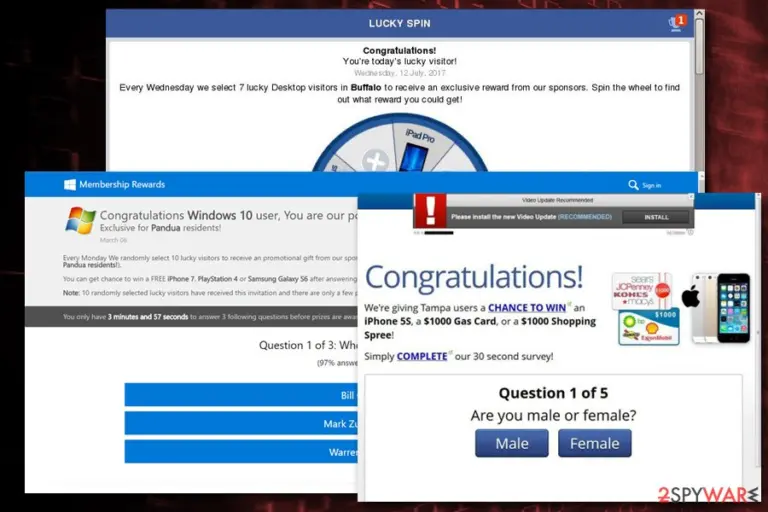Click the red exclamation alert icon
Image resolution: width=768 pixels, height=512 pixels.
click(430, 211)
